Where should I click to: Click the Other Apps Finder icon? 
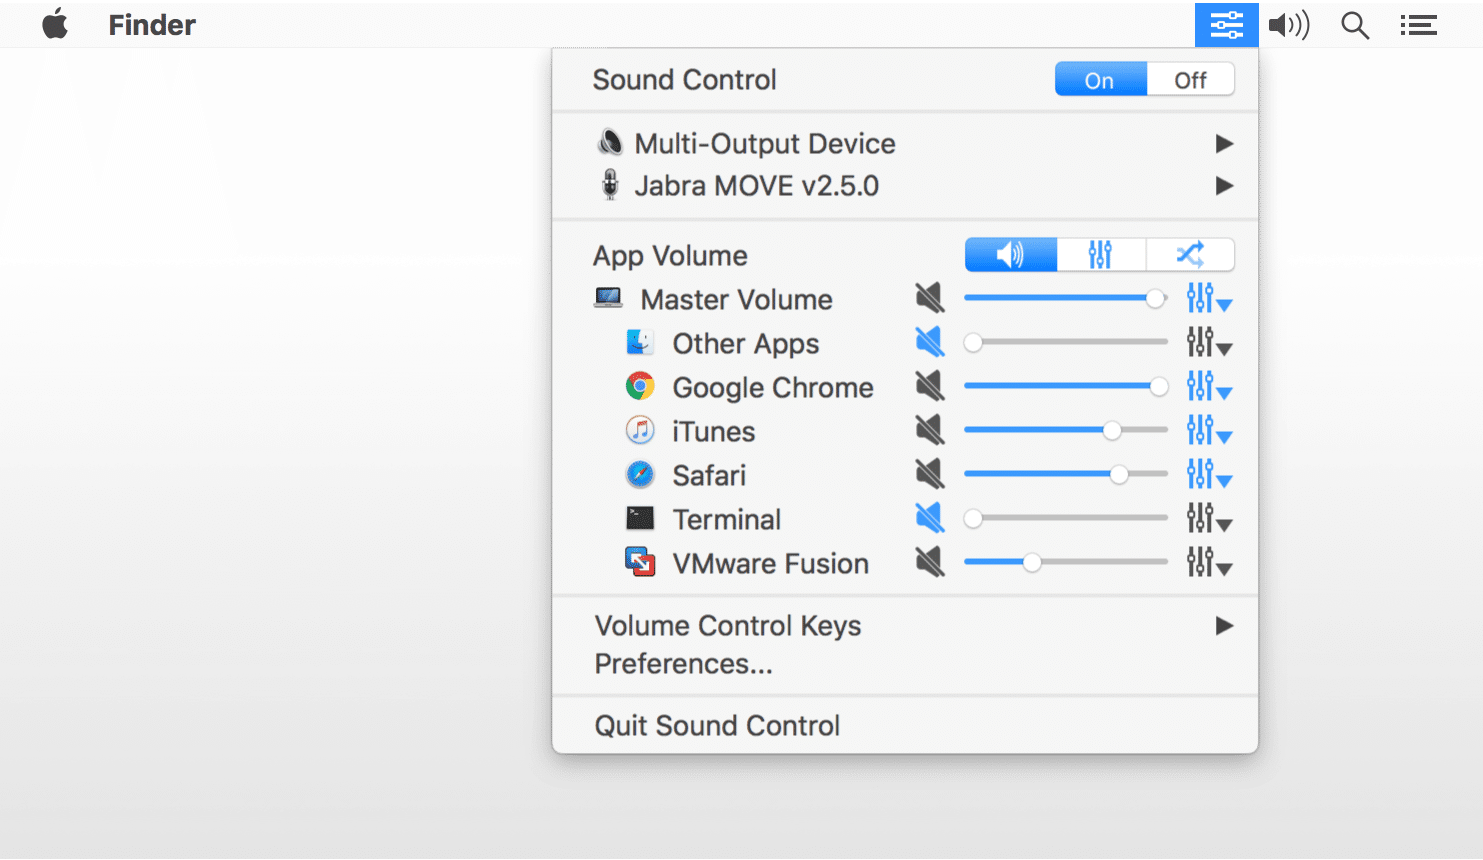(x=640, y=342)
